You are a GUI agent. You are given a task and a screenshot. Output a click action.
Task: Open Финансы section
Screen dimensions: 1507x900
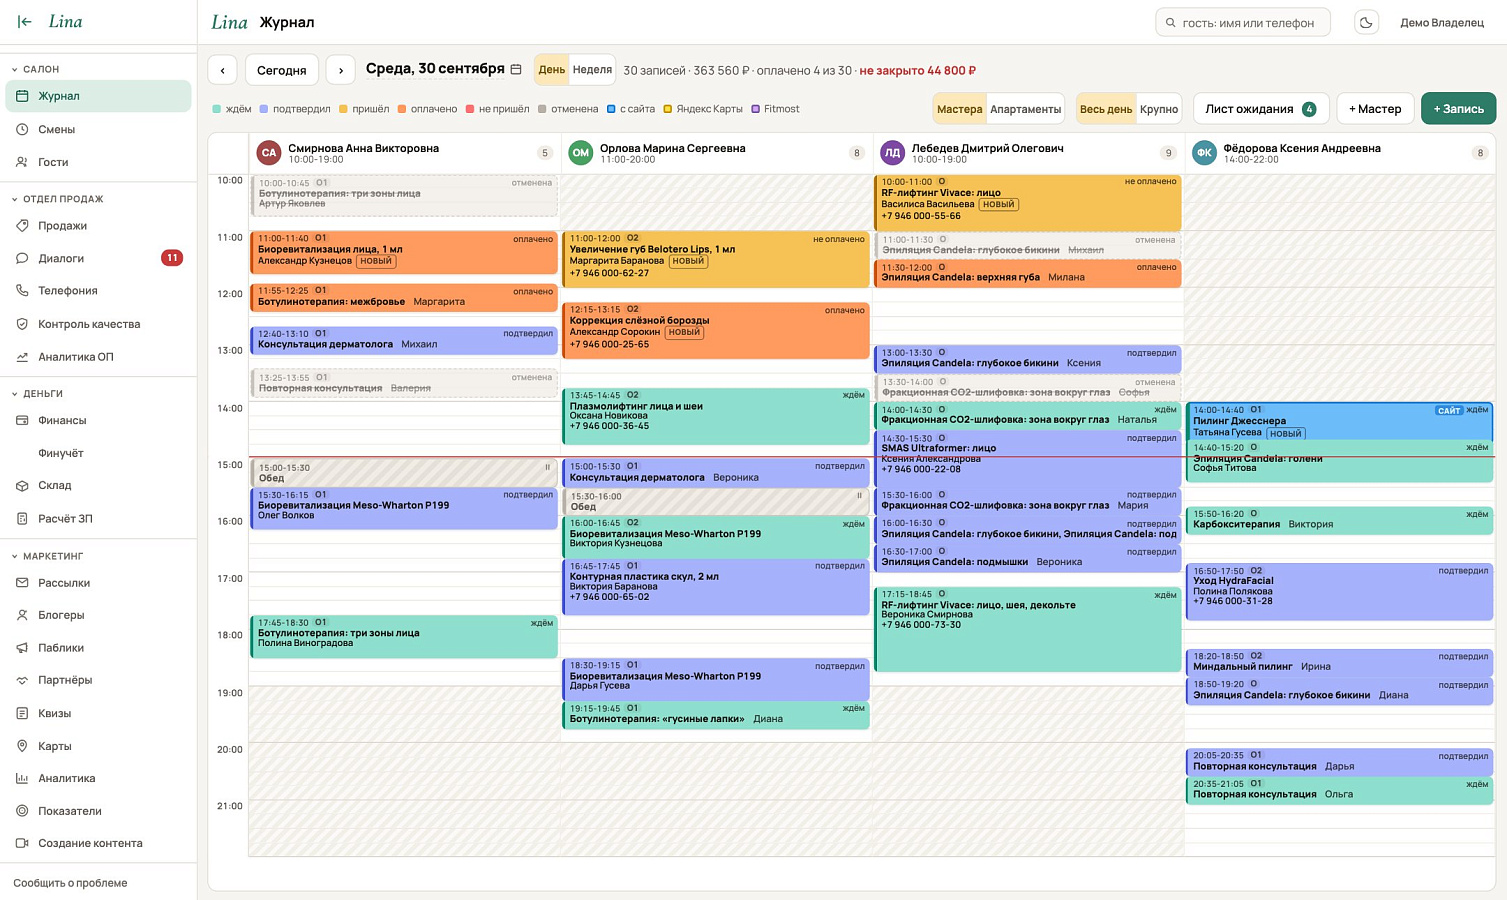[98, 421]
